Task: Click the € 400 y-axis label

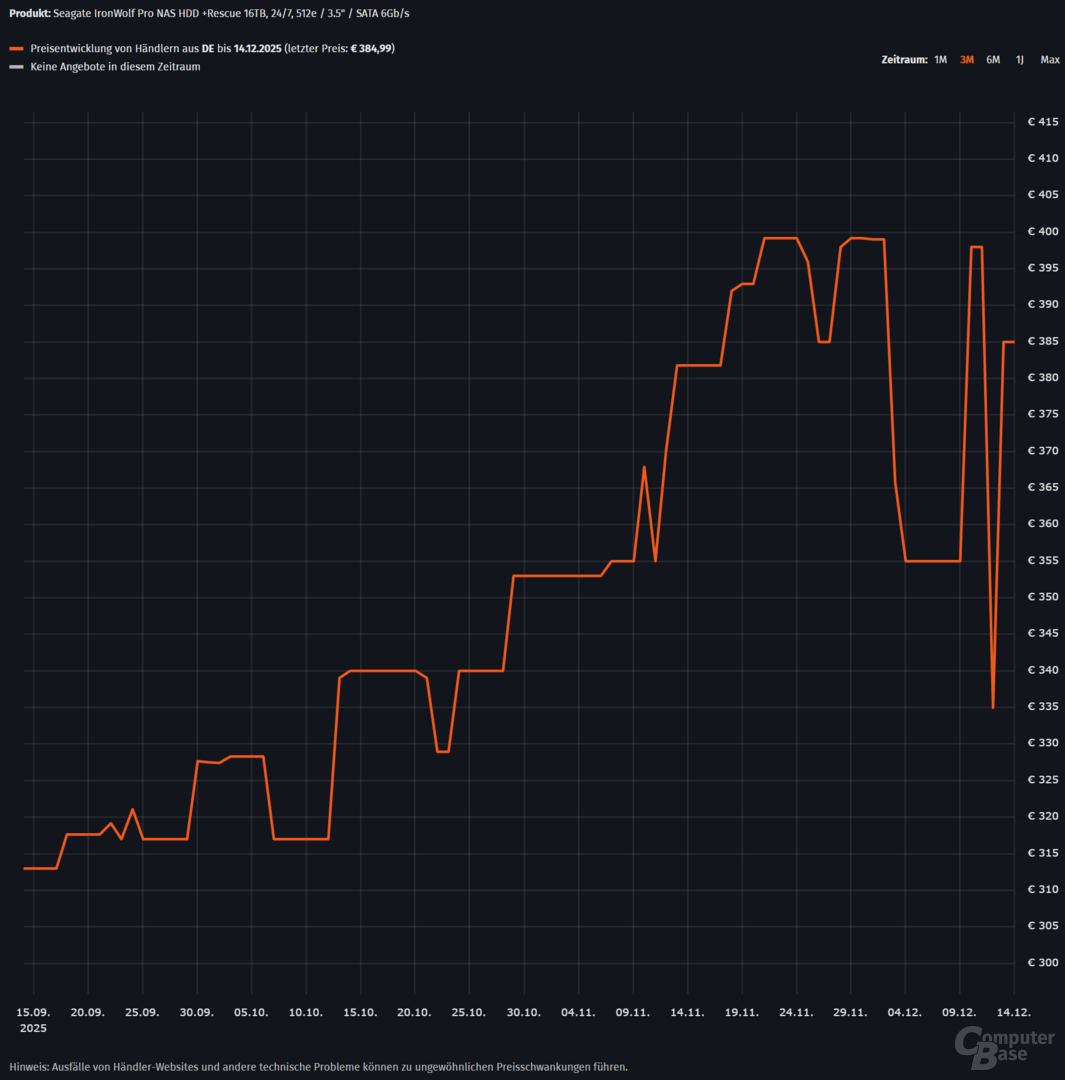Action: click(1042, 232)
